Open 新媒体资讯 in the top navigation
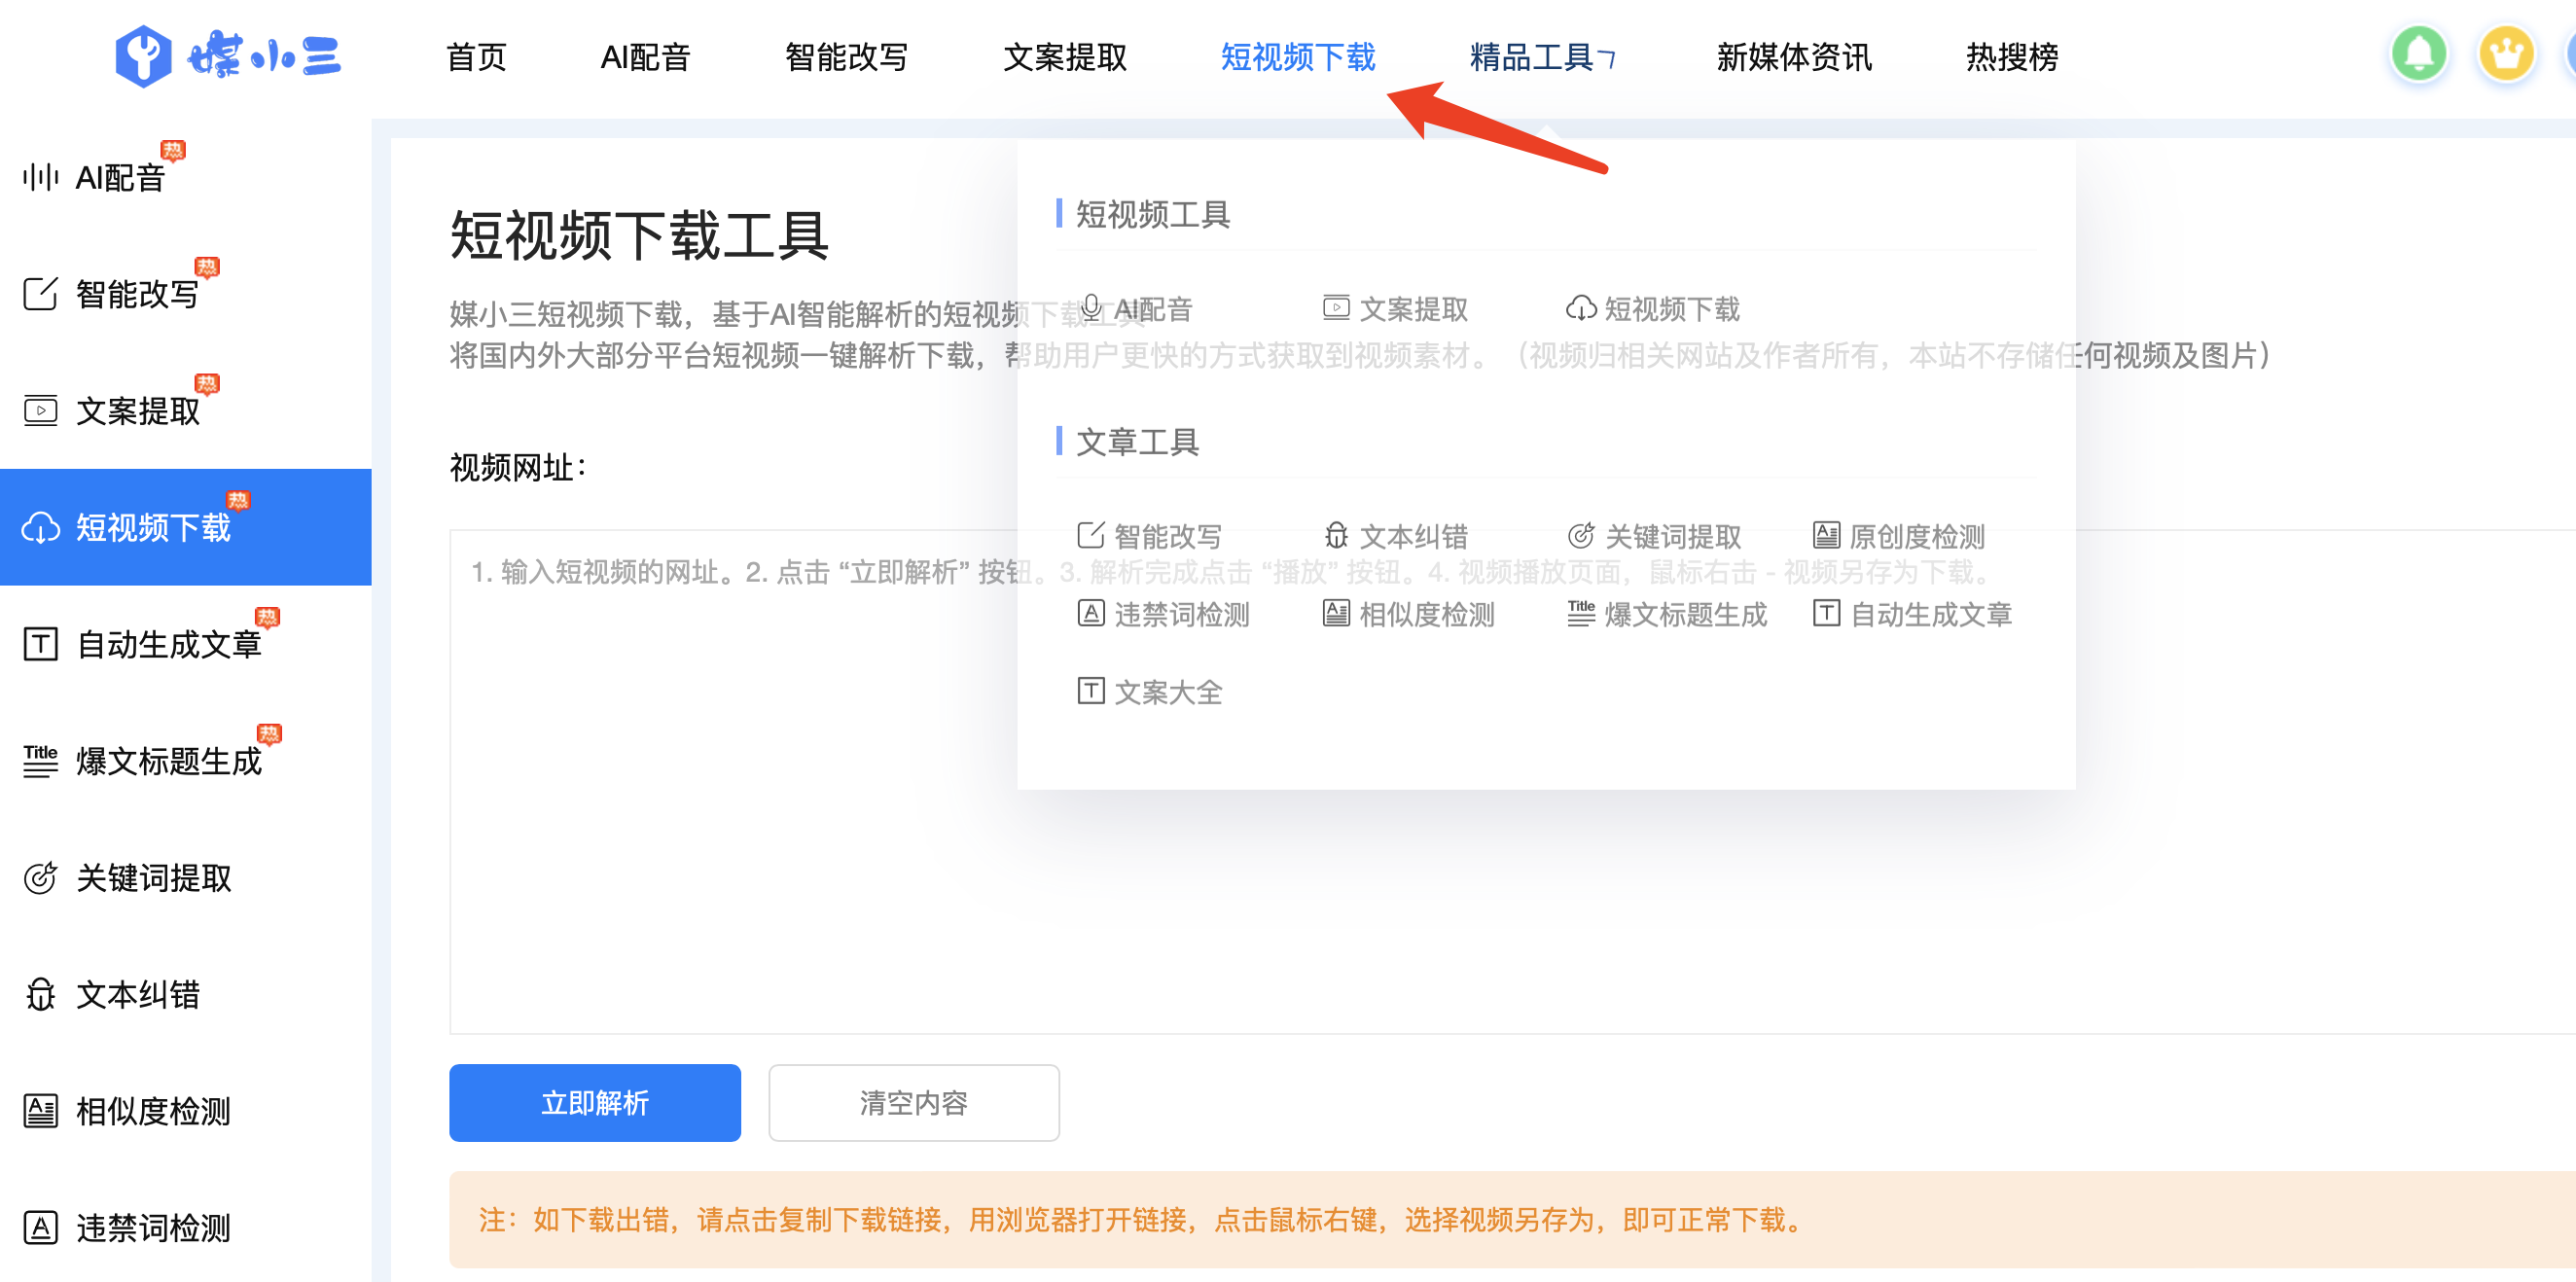Image resolution: width=2576 pixels, height=1282 pixels. click(1794, 57)
